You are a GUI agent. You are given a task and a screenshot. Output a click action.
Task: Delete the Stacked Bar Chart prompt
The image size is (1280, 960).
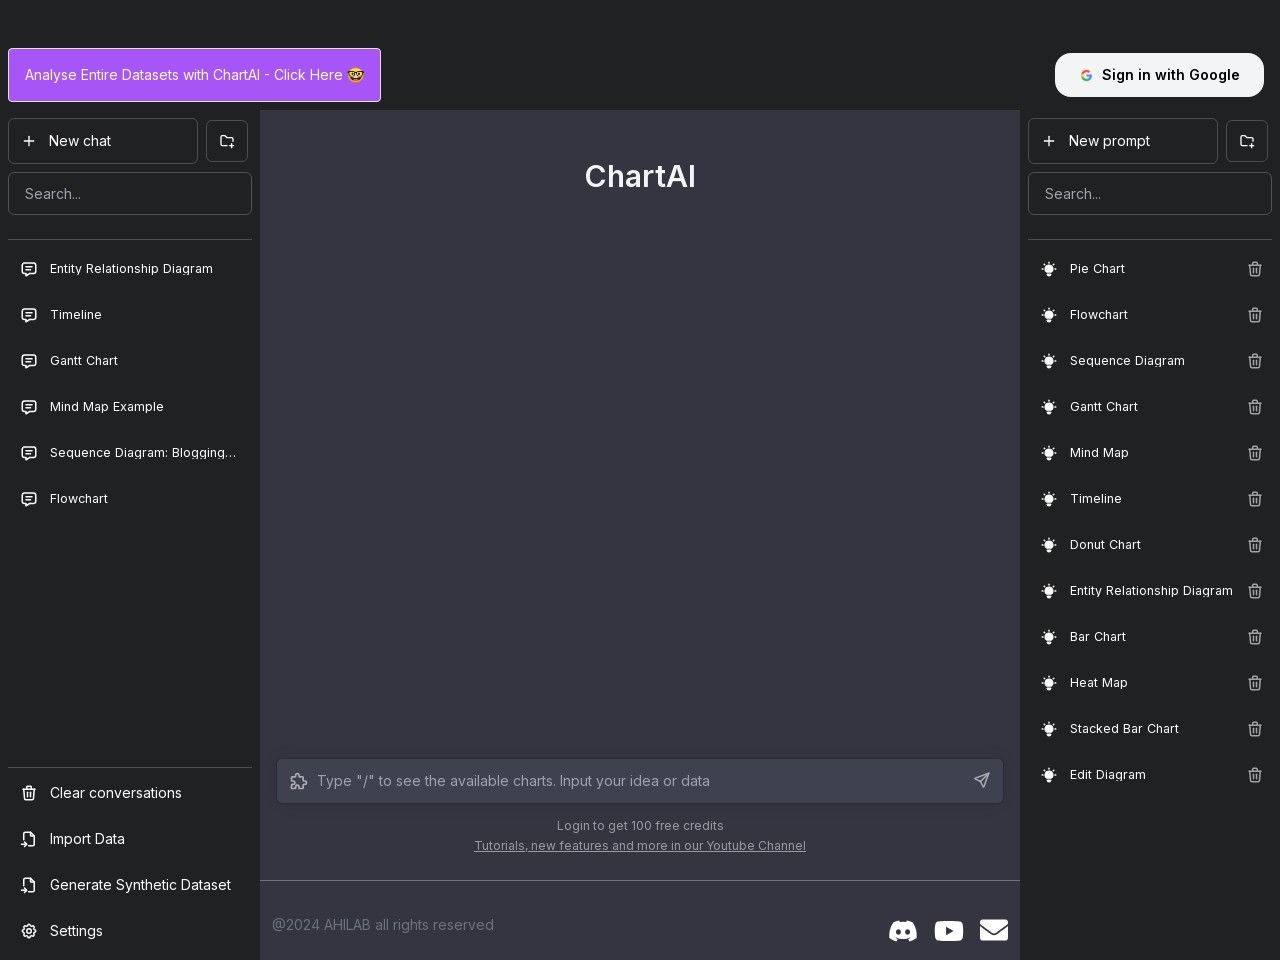tap(1255, 729)
